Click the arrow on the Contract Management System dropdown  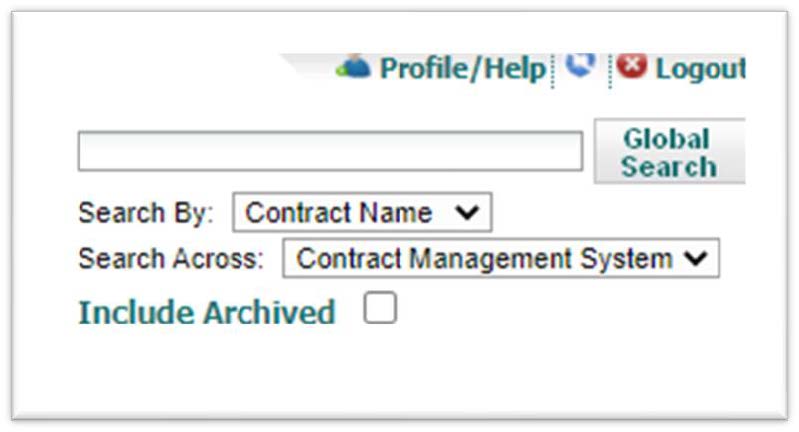(x=695, y=258)
